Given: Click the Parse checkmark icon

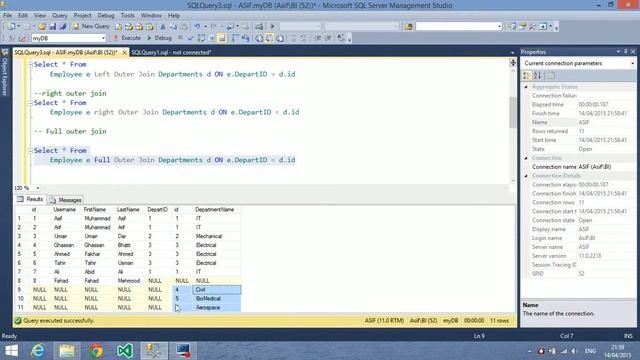Looking at the screenshot, I should (x=190, y=38).
